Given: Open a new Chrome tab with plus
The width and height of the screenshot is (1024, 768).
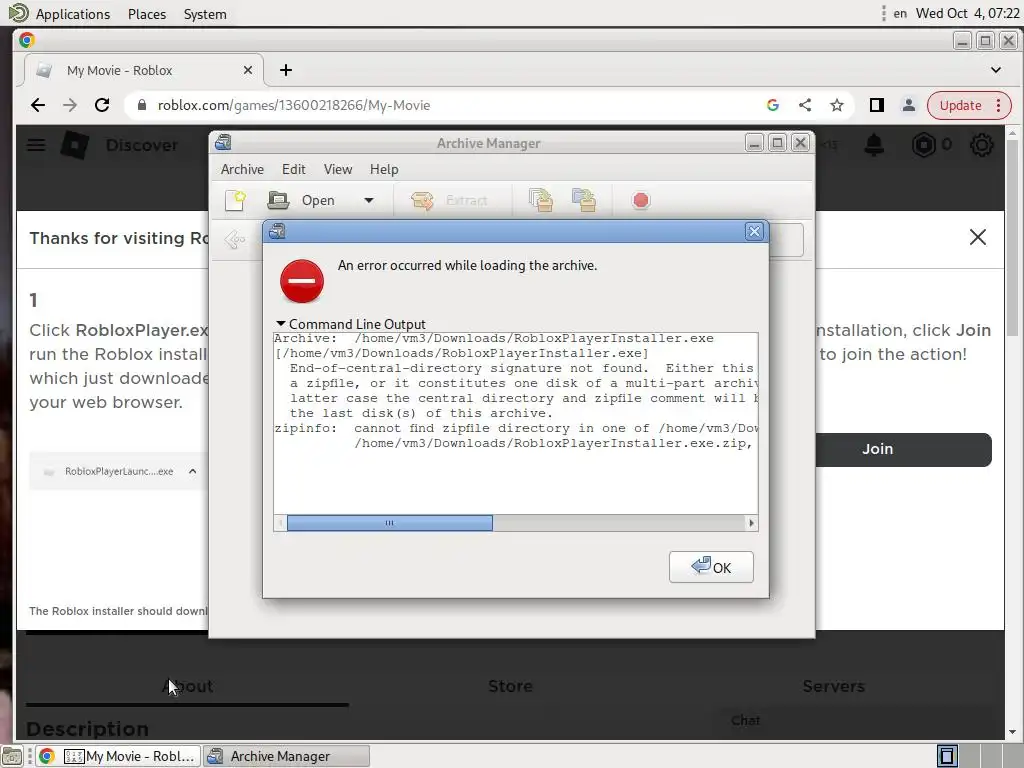Looking at the screenshot, I should (286, 70).
